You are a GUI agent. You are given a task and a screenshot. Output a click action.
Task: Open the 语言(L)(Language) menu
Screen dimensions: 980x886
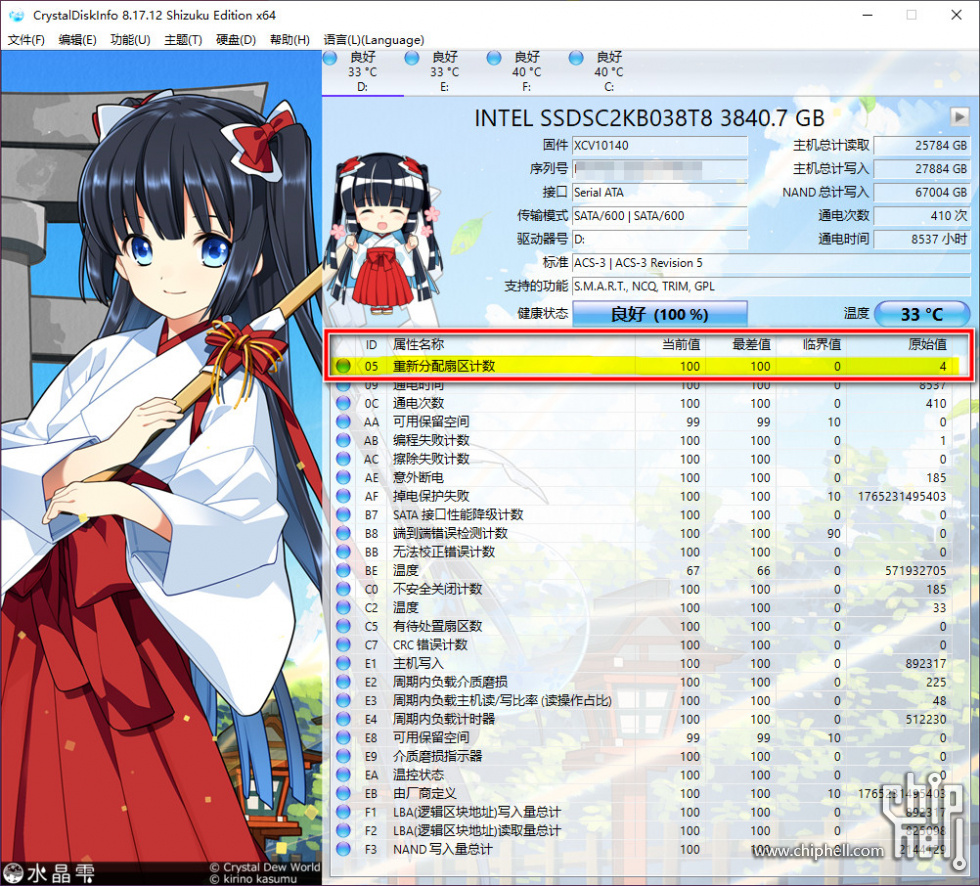point(374,40)
